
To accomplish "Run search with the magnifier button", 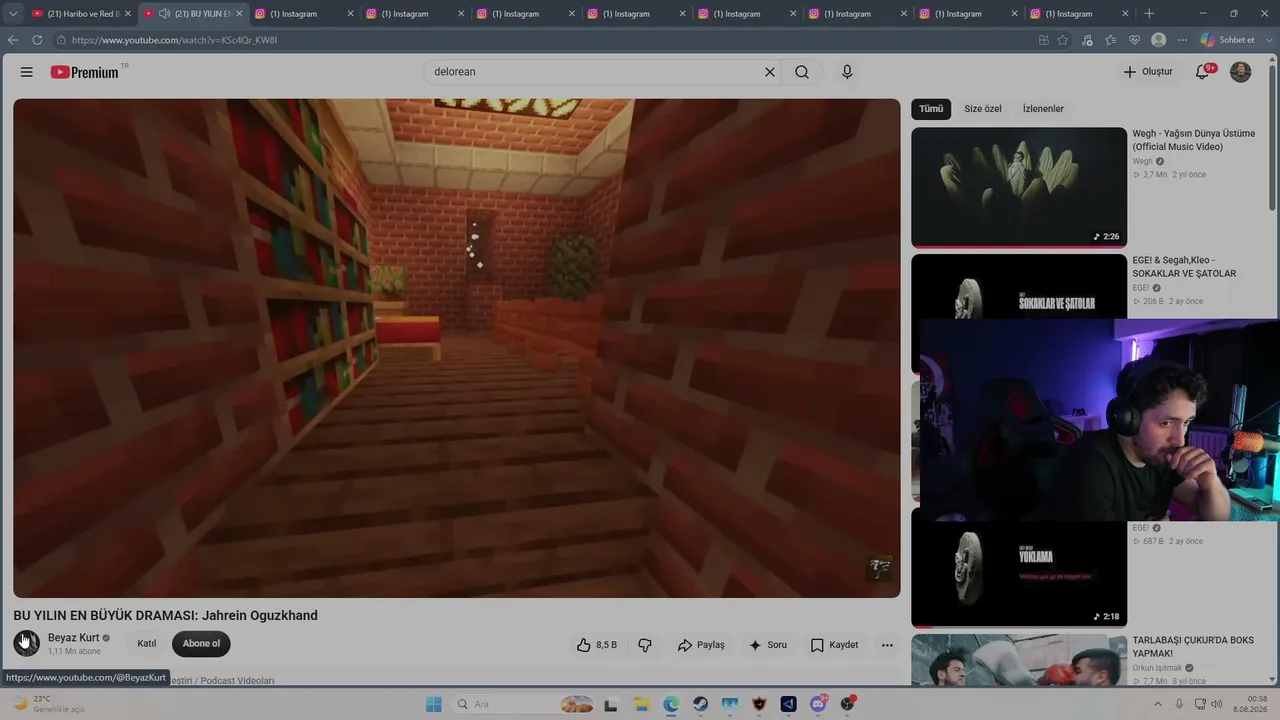I will point(802,72).
